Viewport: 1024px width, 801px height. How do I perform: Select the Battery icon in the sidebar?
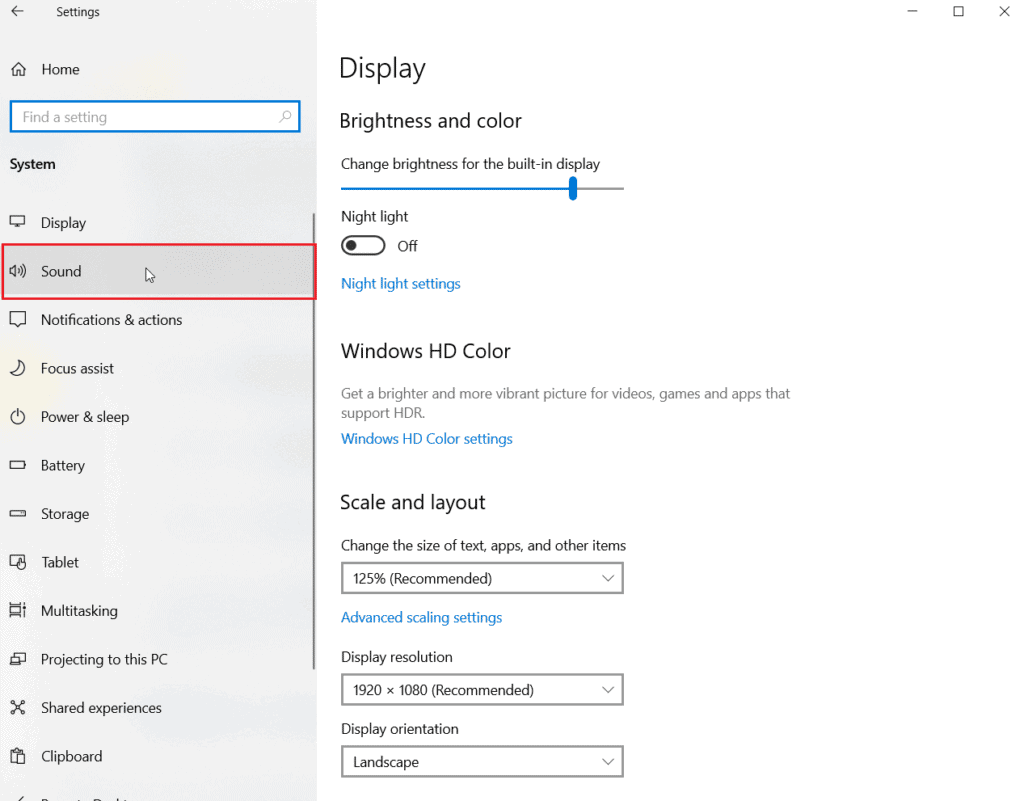[18, 465]
